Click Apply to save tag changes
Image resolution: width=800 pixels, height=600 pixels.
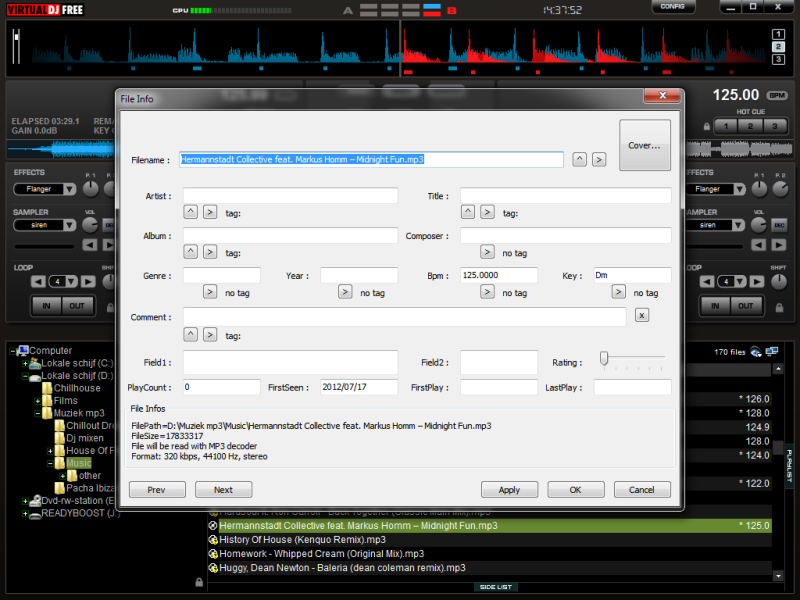tap(509, 490)
